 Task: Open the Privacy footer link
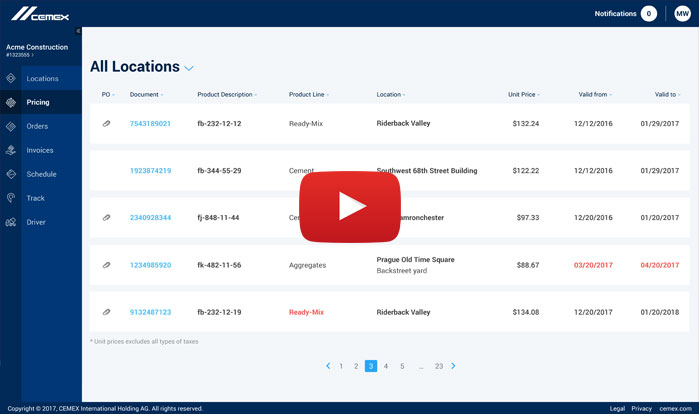pos(641,408)
